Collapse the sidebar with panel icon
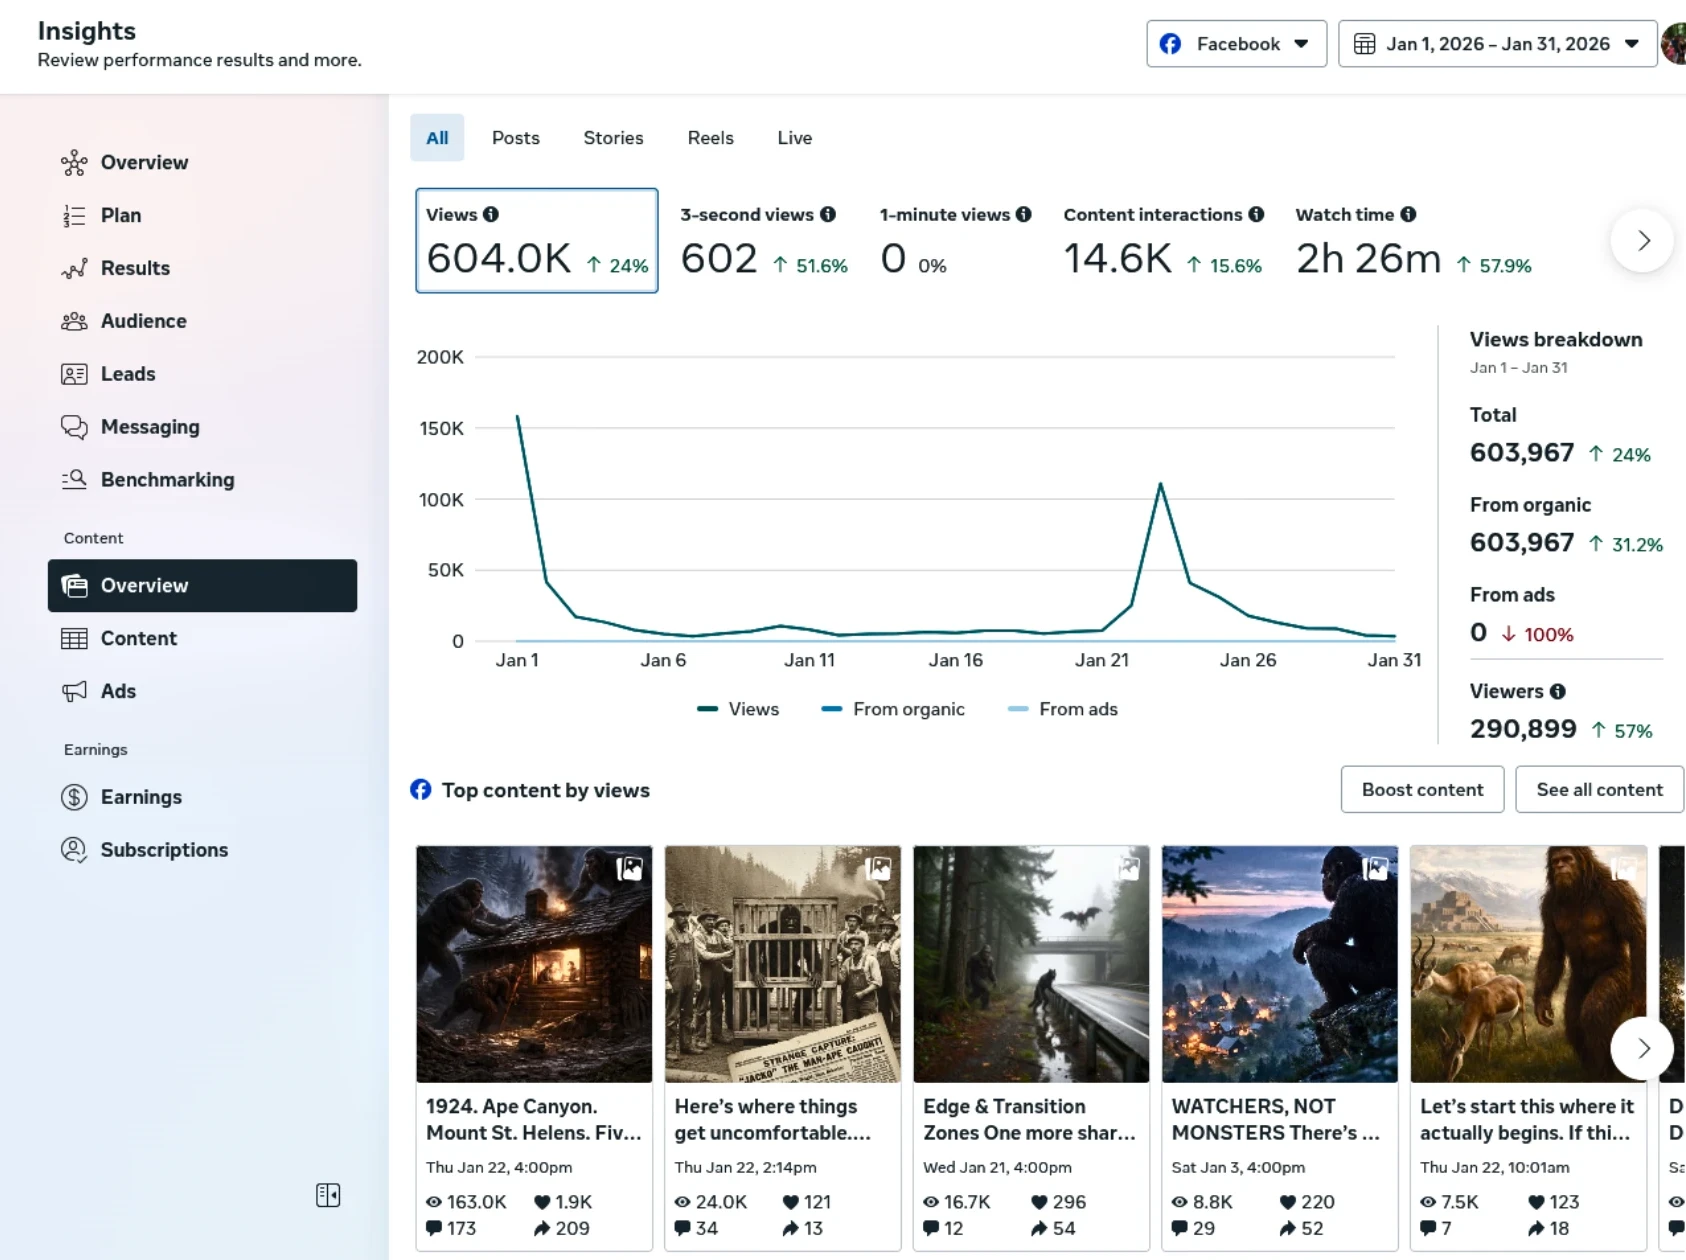Image resolution: width=1686 pixels, height=1260 pixels. [328, 1195]
